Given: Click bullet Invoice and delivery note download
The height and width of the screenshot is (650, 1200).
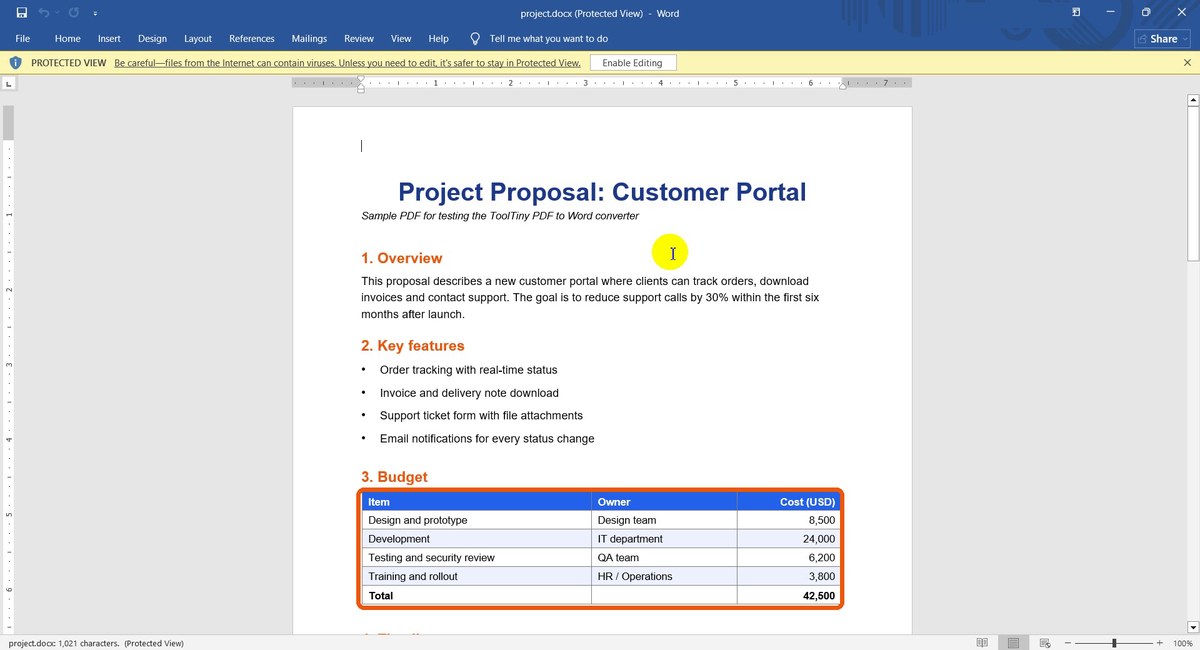Looking at the screenshot, I should point(469,393).
